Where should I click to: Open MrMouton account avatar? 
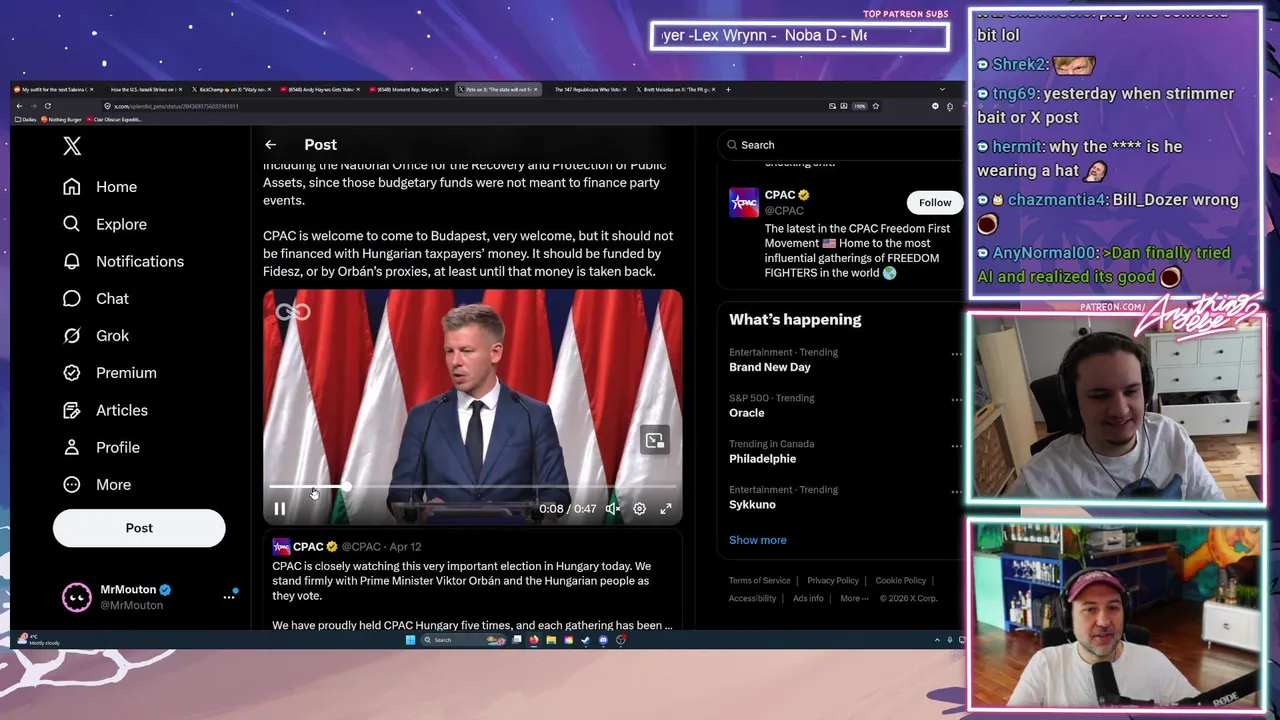point(76,597)
